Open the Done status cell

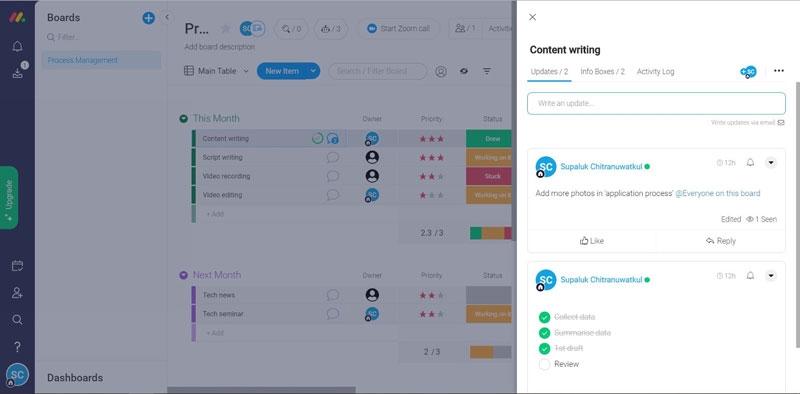click(x=489, y=139)
